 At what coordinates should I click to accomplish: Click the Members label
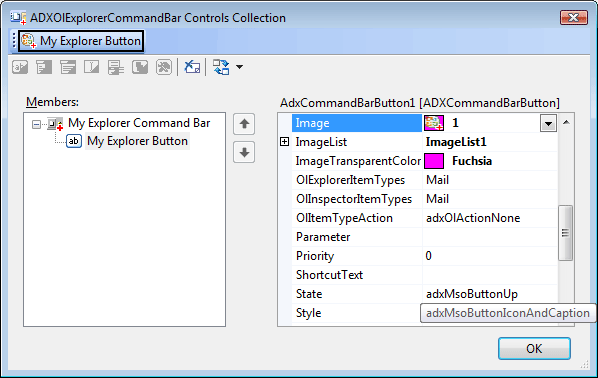[52, 102]
